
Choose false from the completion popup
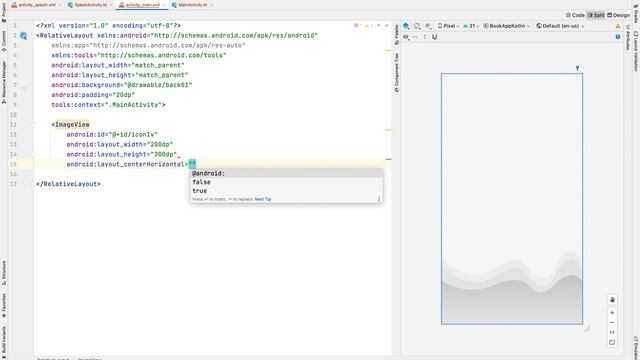287,182
